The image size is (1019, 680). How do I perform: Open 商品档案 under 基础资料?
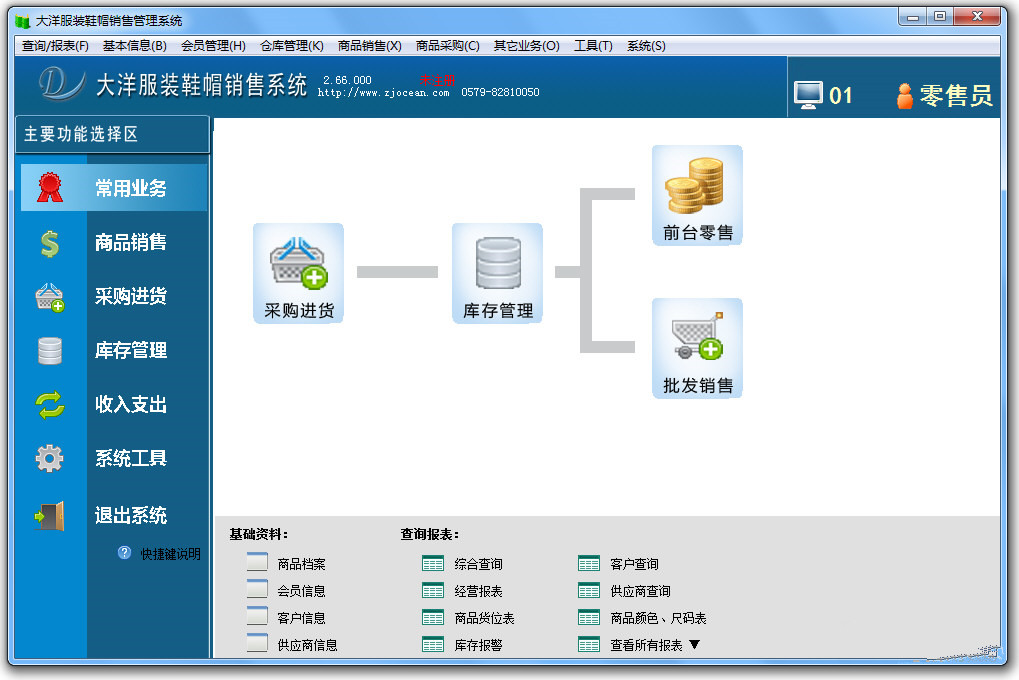point(301,564)
